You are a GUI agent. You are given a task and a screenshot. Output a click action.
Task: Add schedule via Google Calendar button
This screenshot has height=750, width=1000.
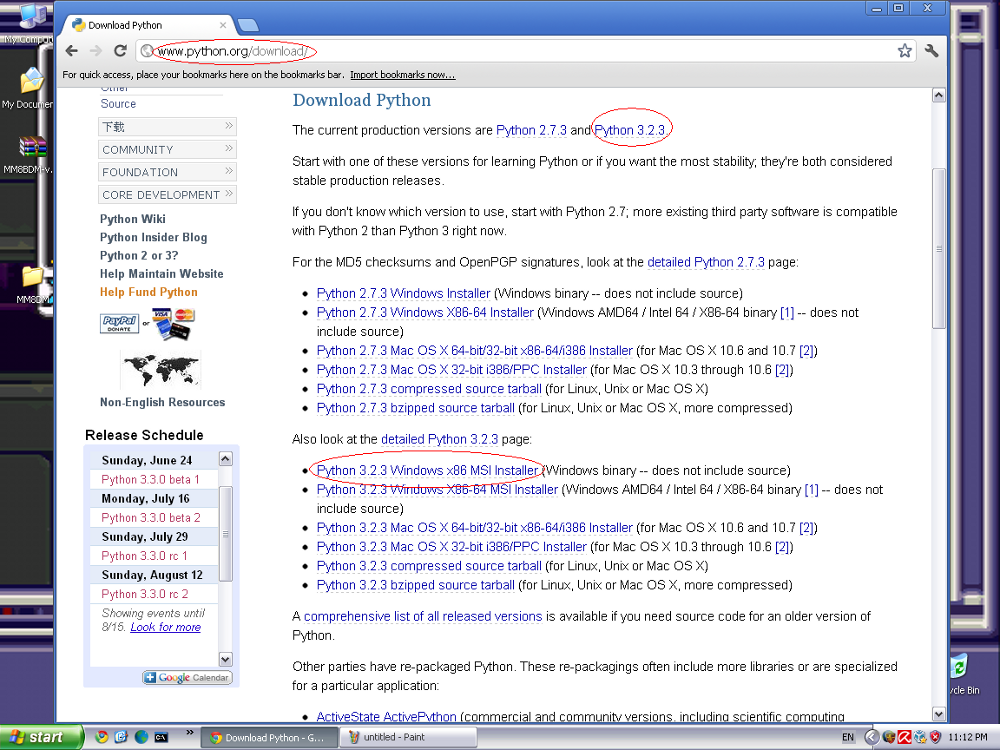187,677
